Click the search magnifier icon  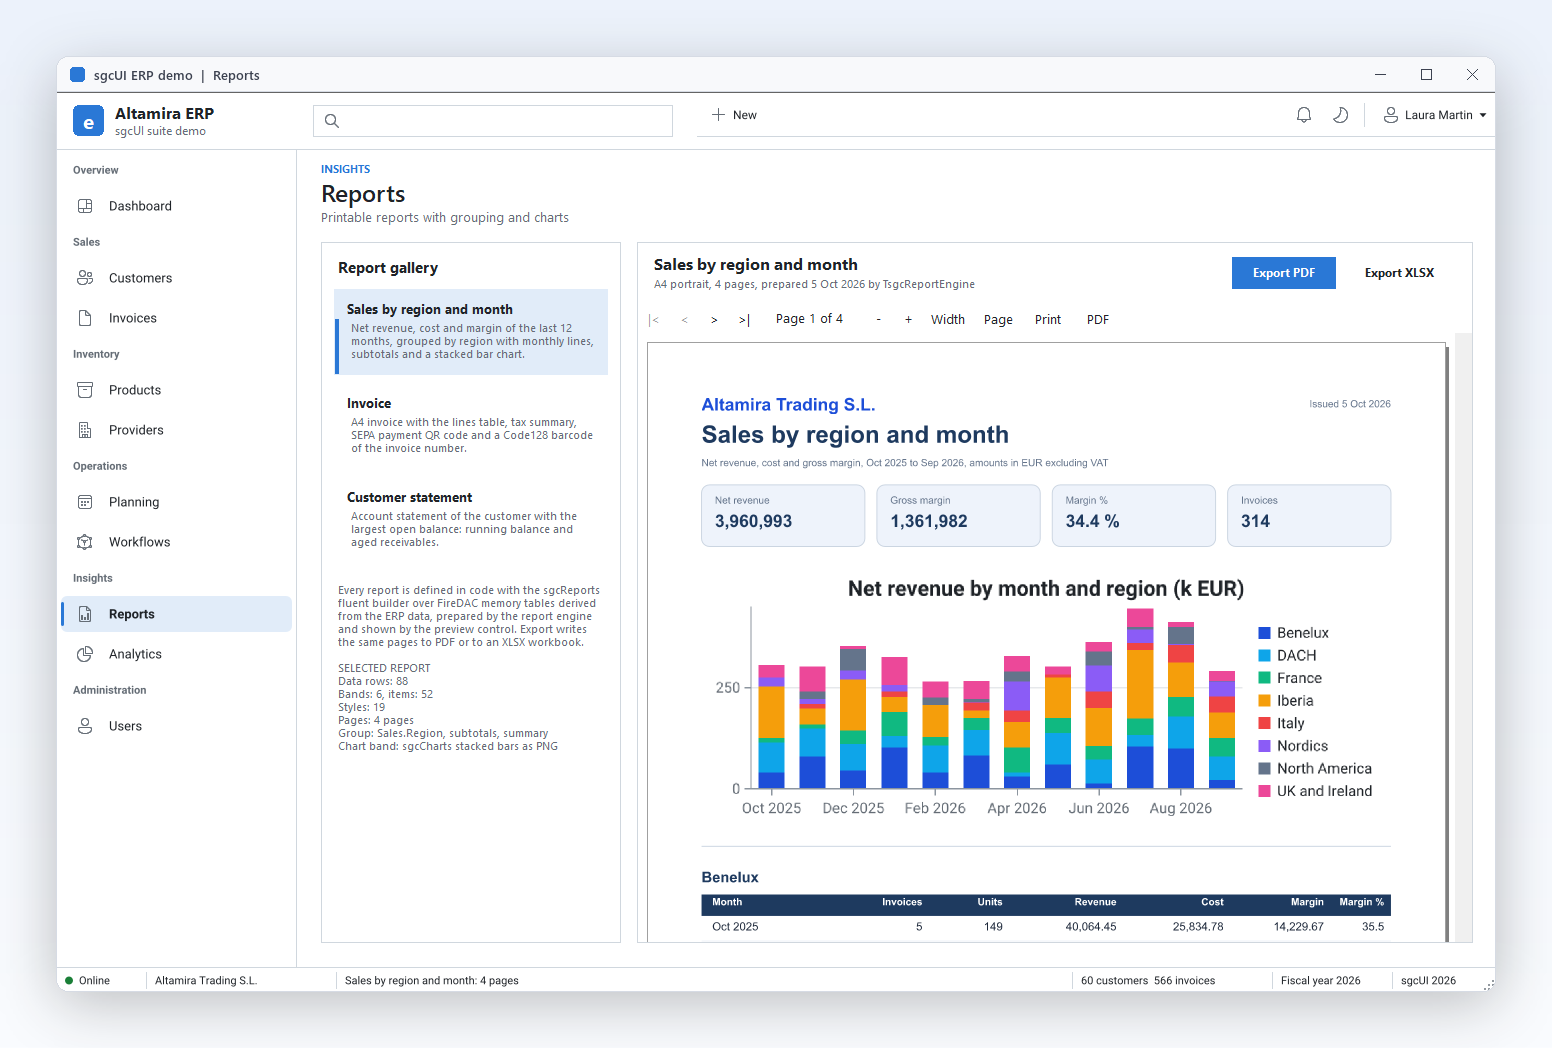332,121
